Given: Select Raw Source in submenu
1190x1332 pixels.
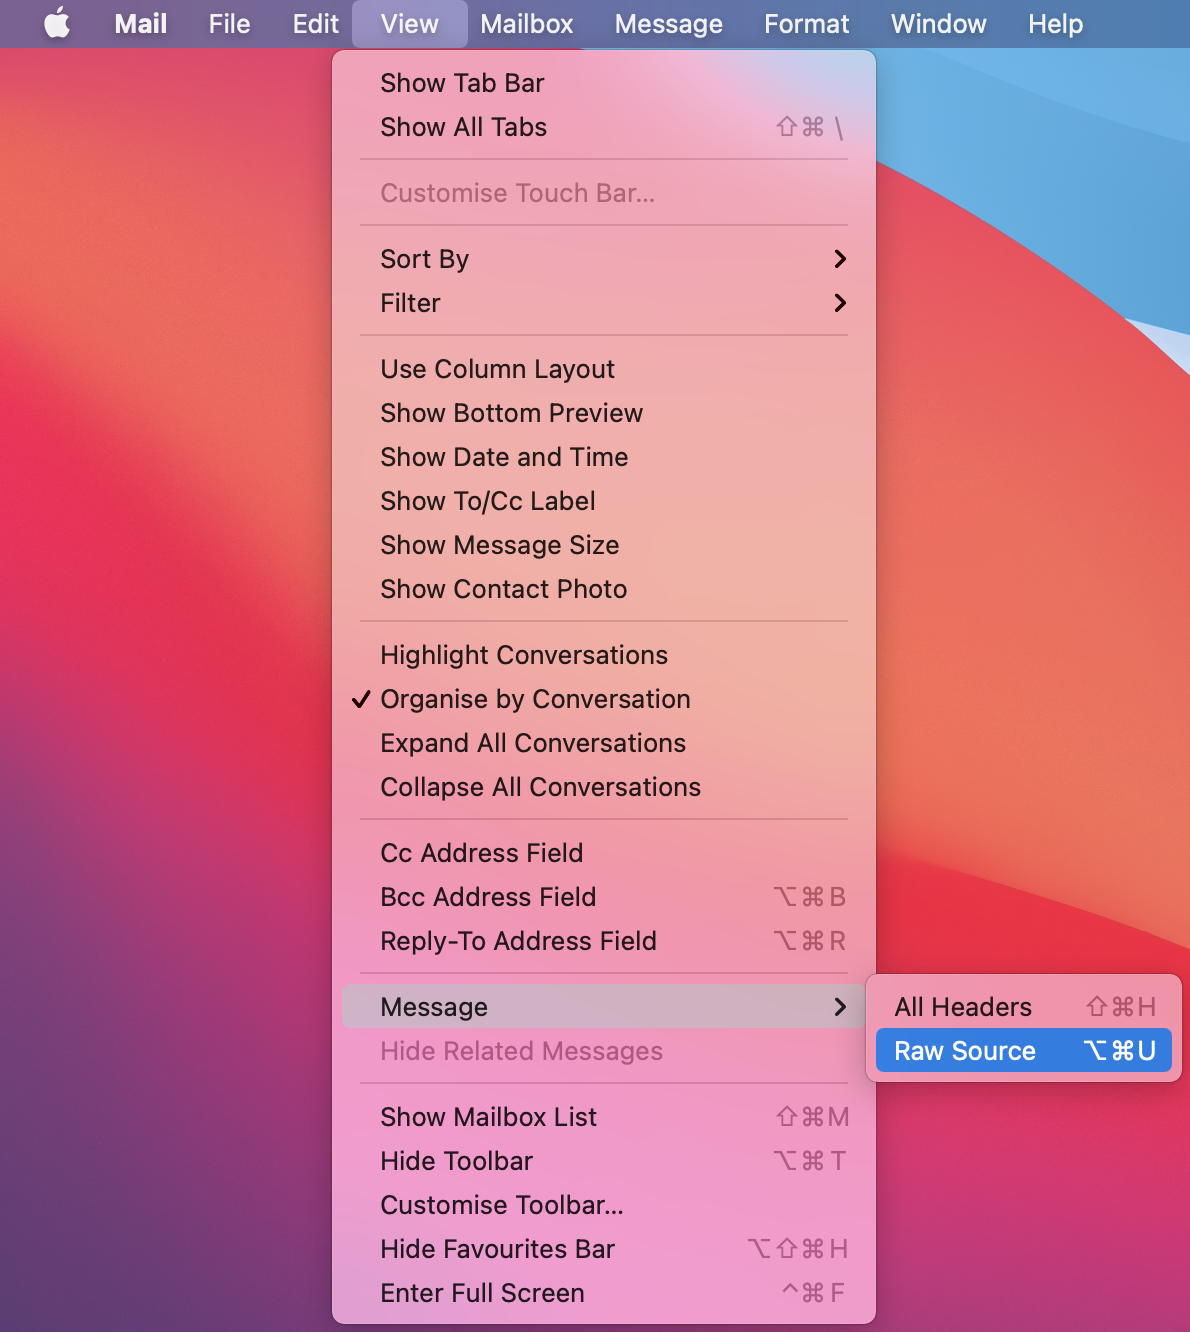Looking at the screenshot, I should pyautogui.click(x=1024, y=1051).
